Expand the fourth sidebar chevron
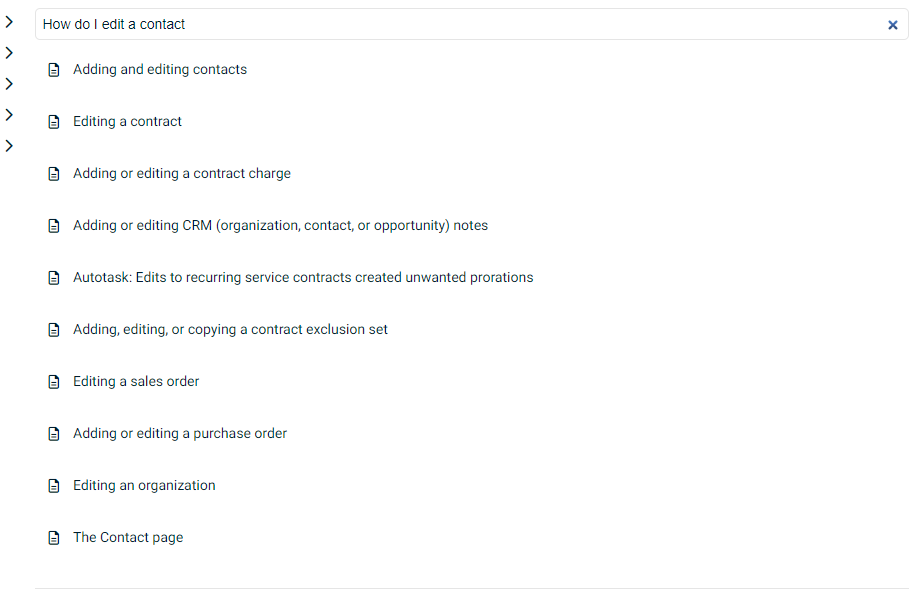Image resolution: width=914 pixels, height=594 pixels. pyautogui.click(x=9, y=115)
